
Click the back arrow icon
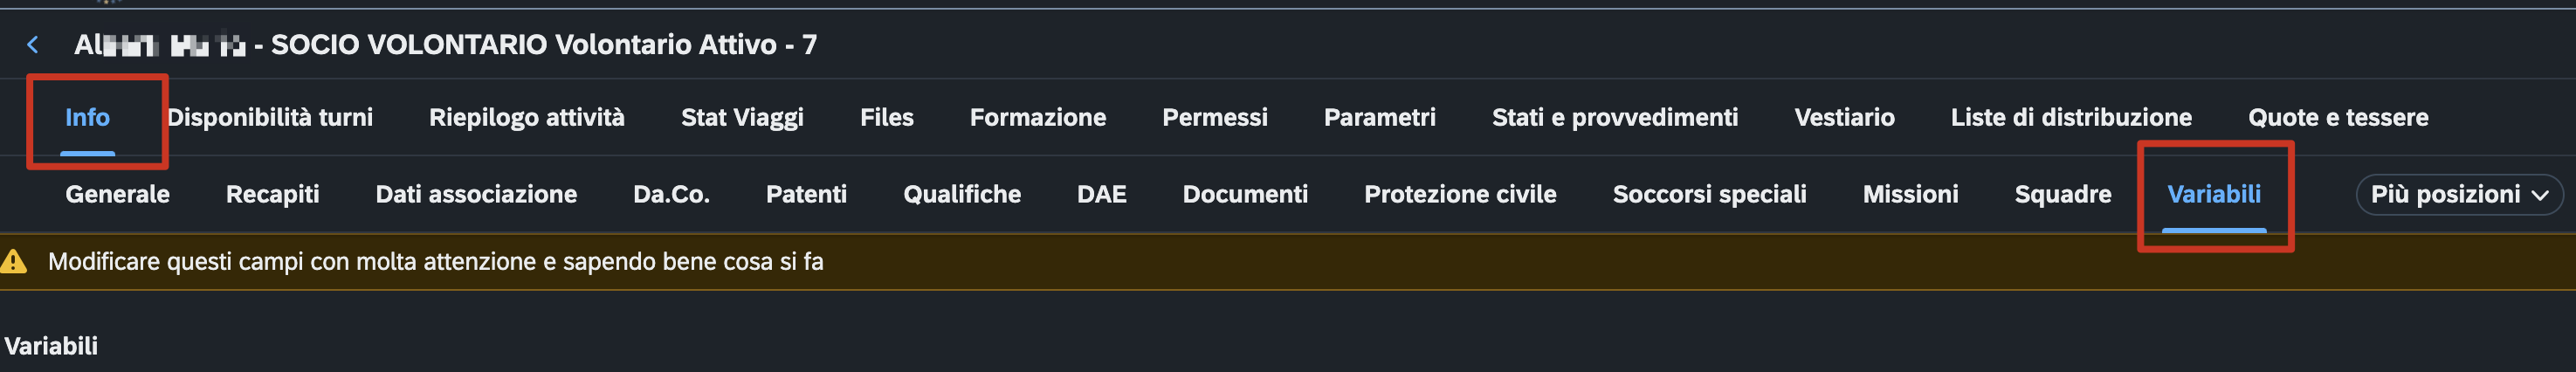point(33,45)
